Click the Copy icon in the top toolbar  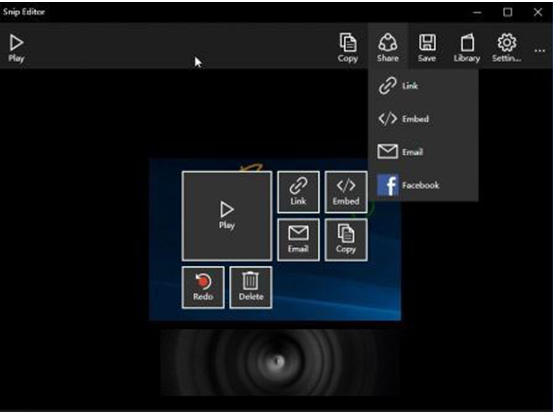click(348, 48)
